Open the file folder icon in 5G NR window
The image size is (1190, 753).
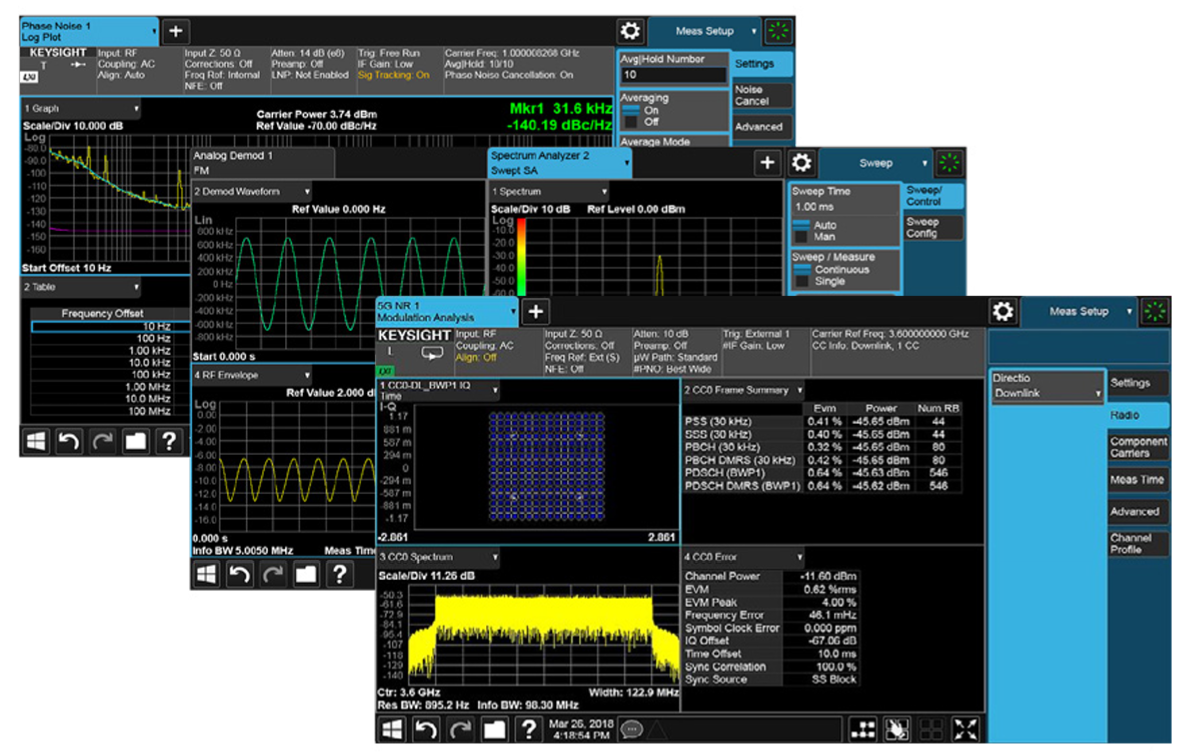(x=494, y=729)
